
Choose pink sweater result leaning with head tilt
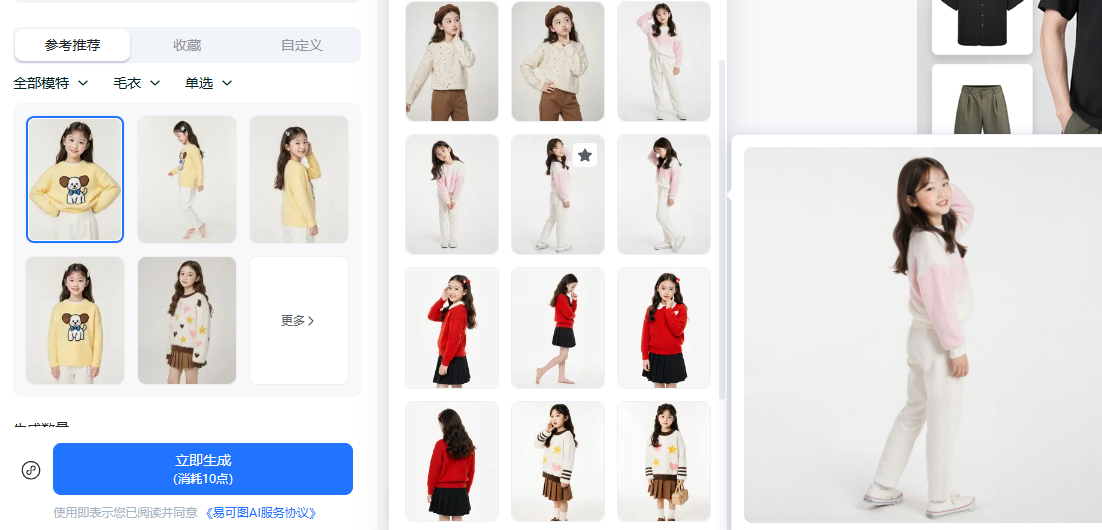click(452, 194)
